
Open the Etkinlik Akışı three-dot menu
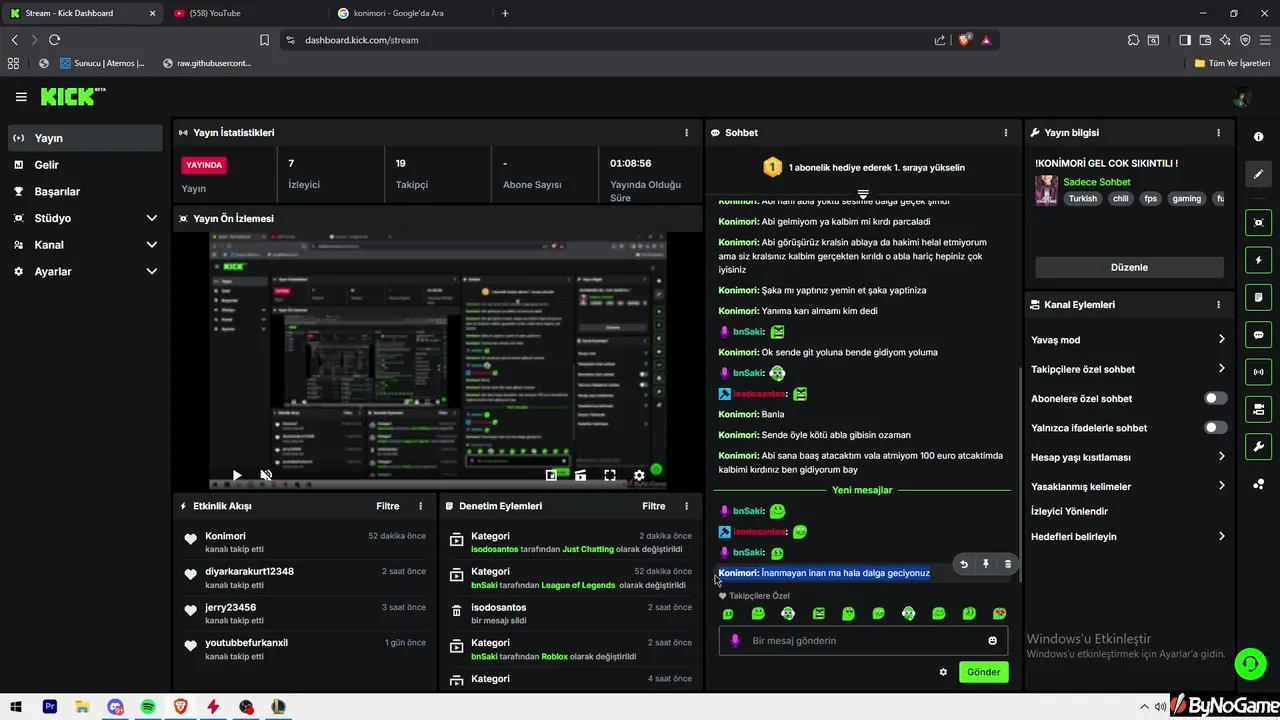[420, 506]
